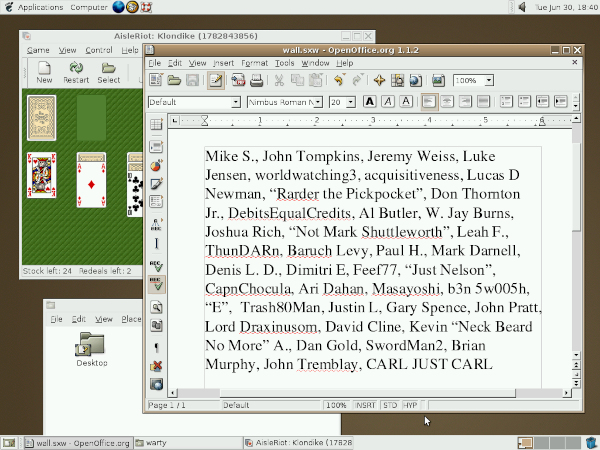Click the Export as PDF icon
The image size is (600, 450).
[238, 80]
